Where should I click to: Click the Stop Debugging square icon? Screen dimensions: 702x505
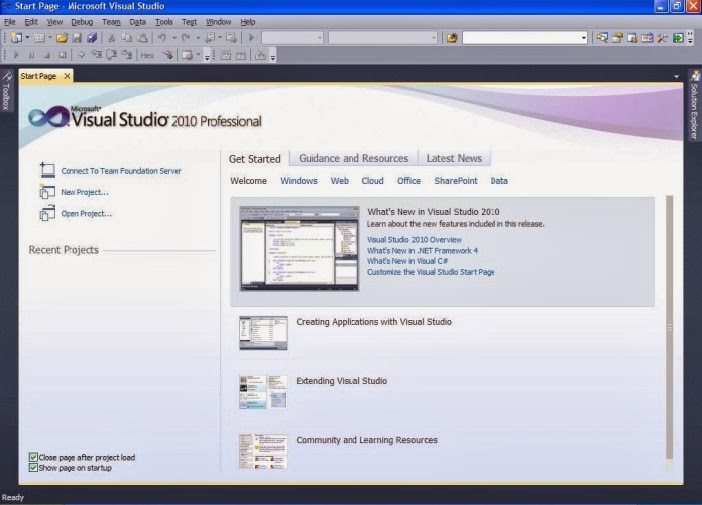coord(47,55)
